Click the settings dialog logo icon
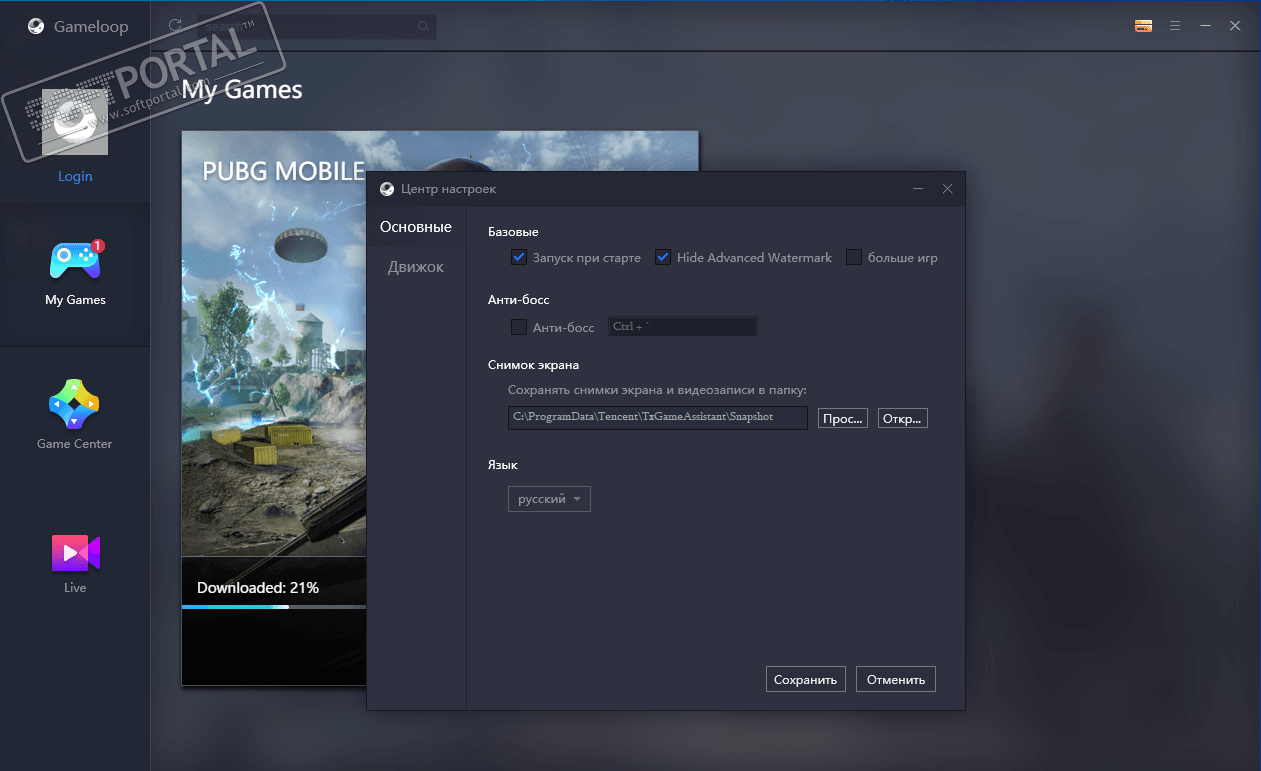1261x771 pixels. coord(386,189)
